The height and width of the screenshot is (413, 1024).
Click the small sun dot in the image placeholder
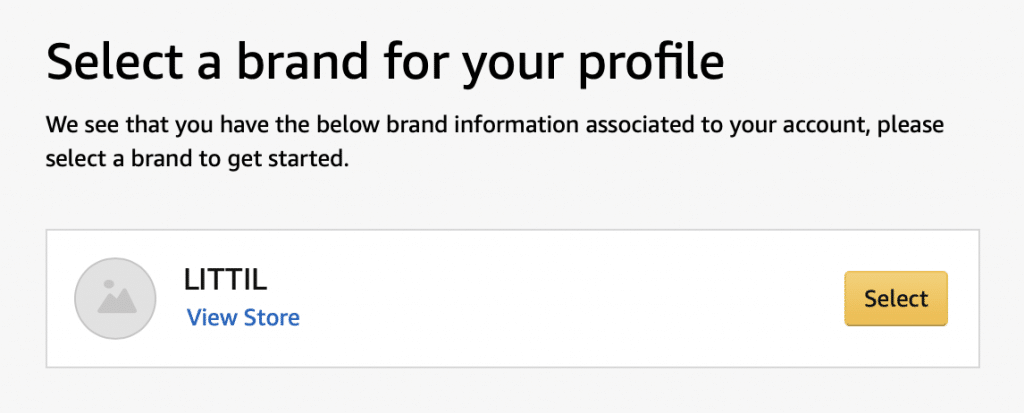[x=109, y=284]
